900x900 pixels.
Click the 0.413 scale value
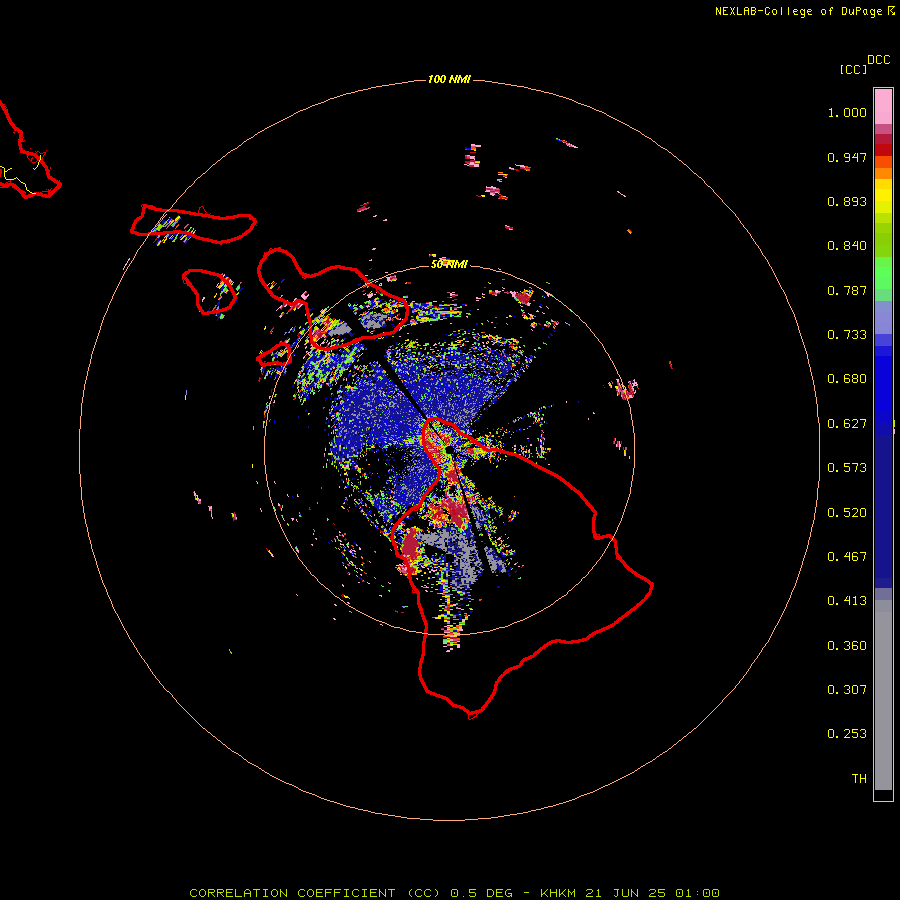coord(847,601)
